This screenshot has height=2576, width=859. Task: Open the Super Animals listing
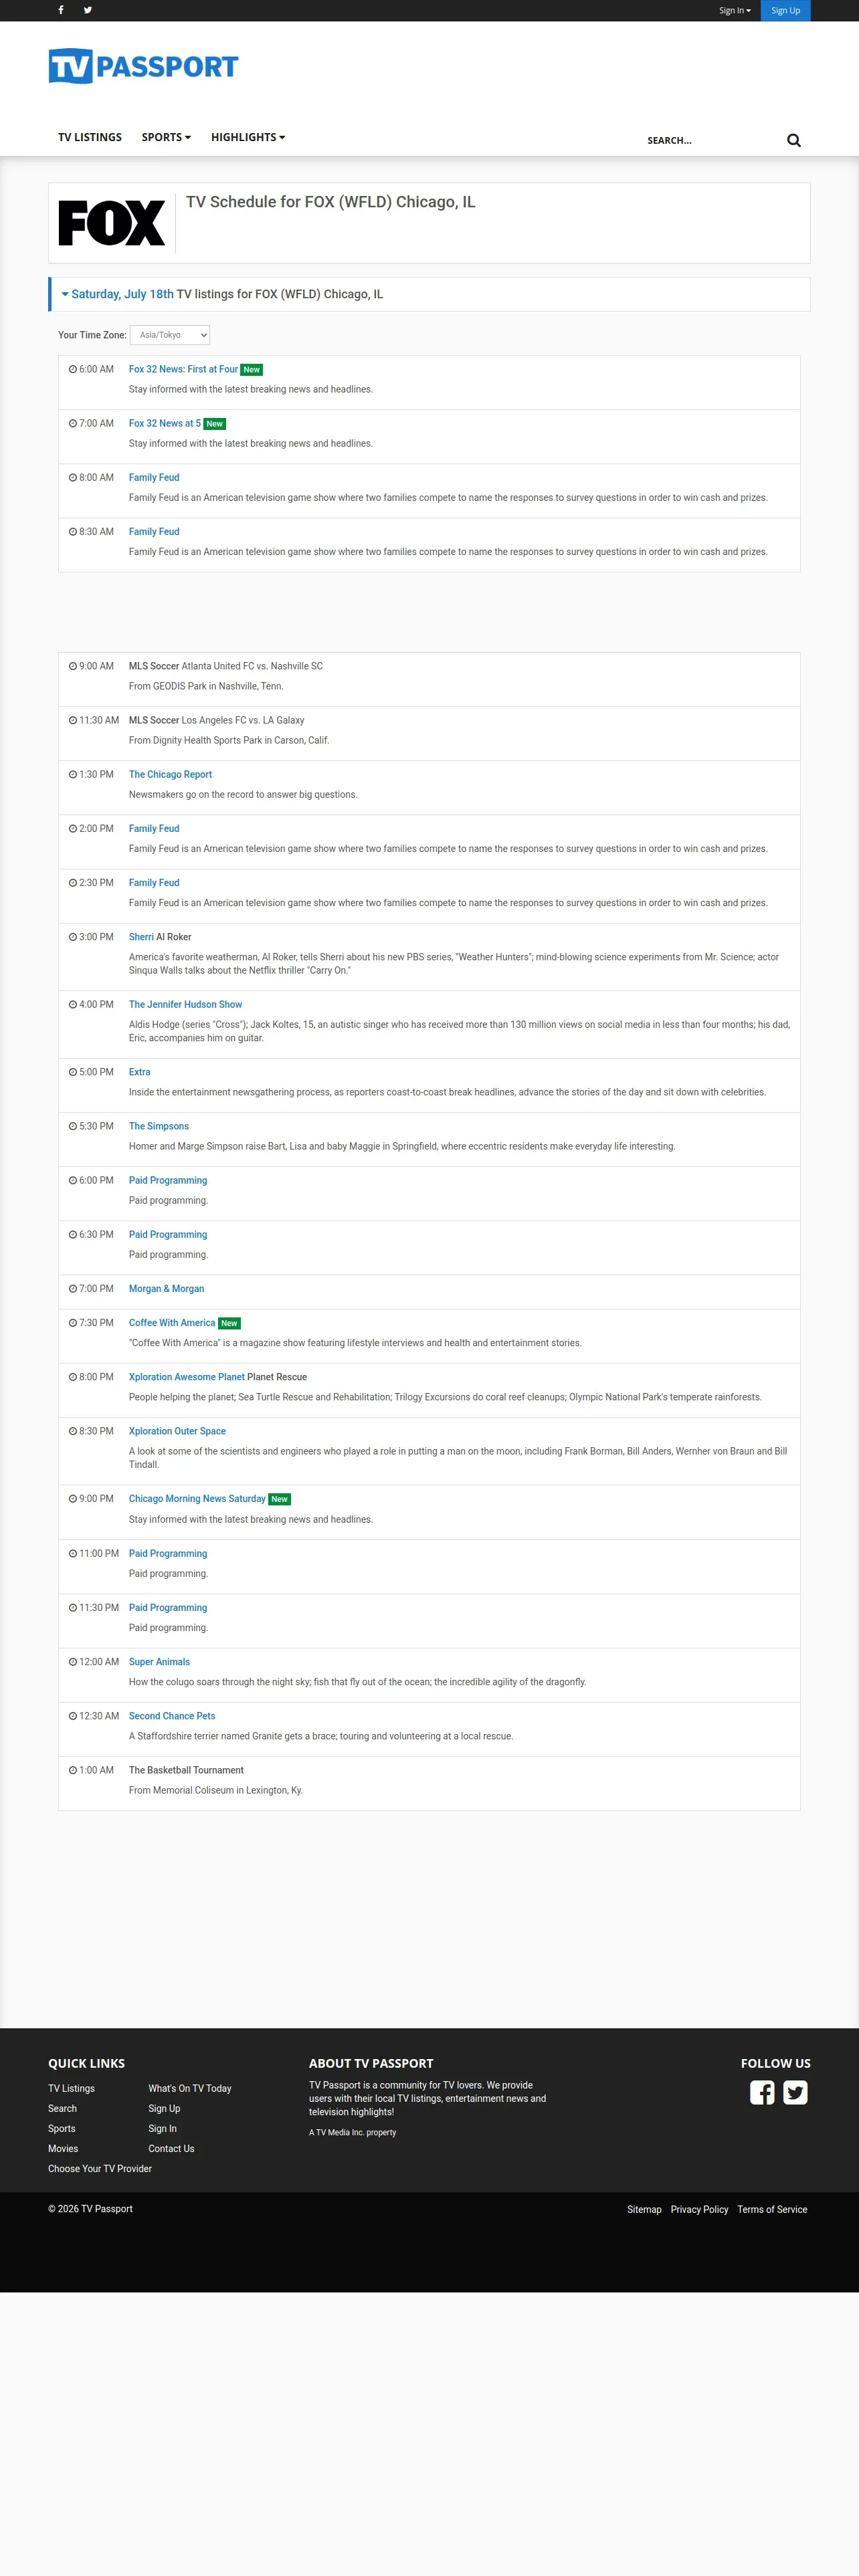159,1661
